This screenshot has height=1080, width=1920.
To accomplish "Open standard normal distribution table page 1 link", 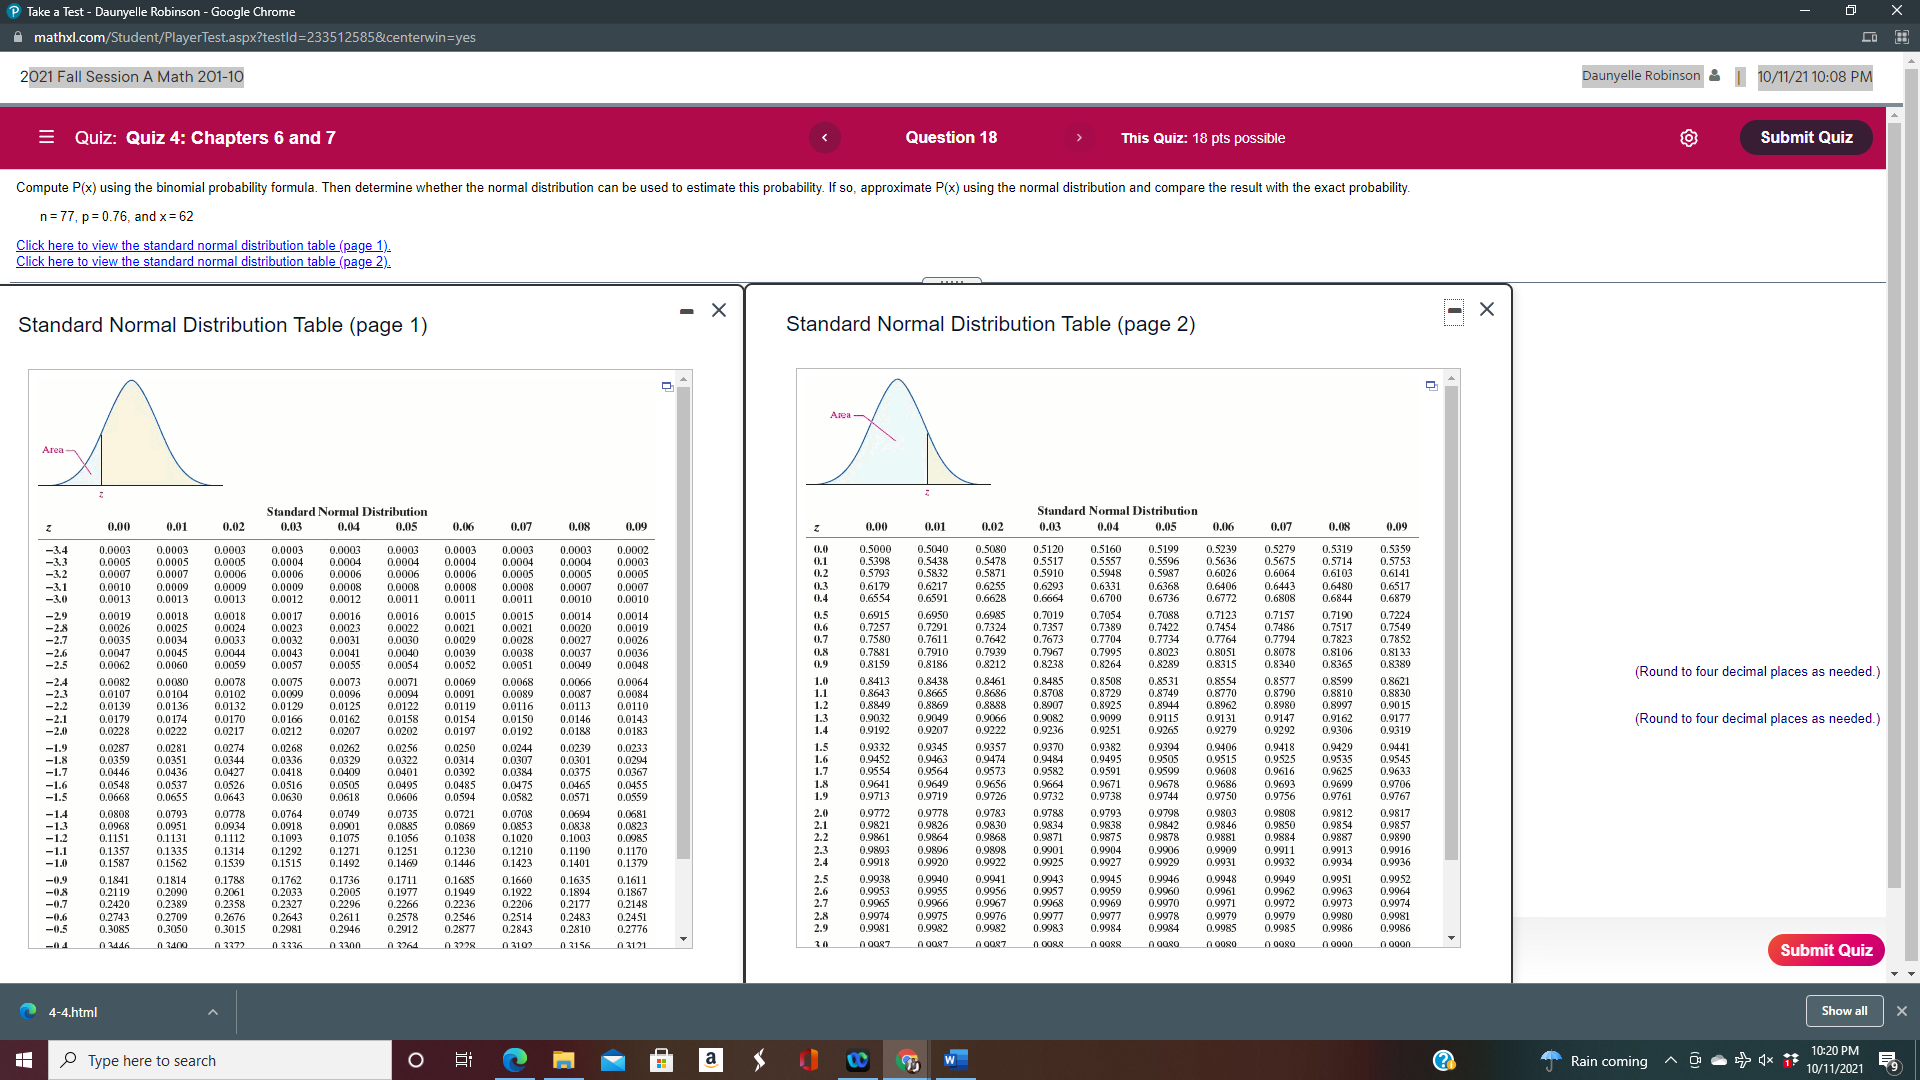I will pyautogui.click(x=203, y=245).
